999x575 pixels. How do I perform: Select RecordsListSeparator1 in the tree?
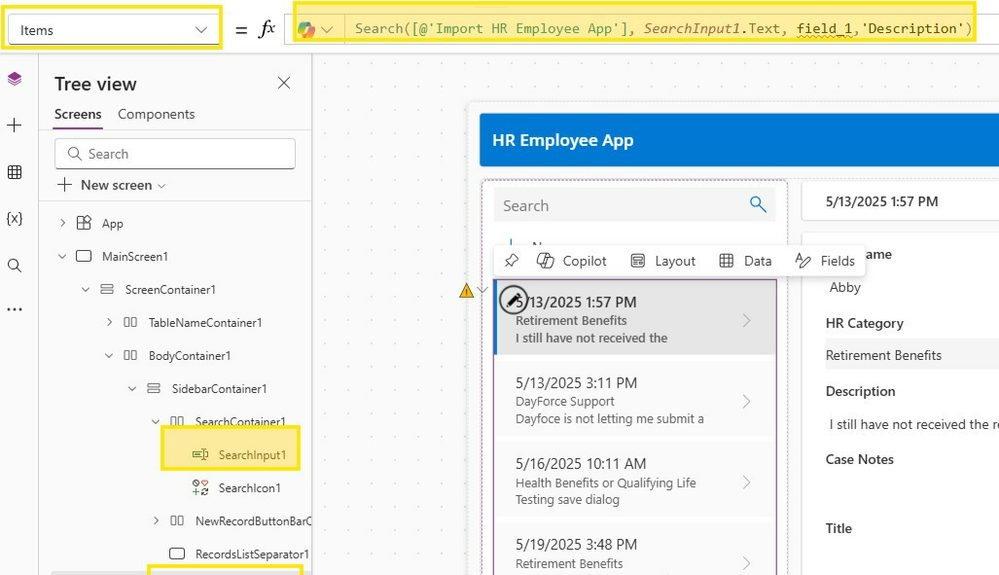click(x=252, y=555)
